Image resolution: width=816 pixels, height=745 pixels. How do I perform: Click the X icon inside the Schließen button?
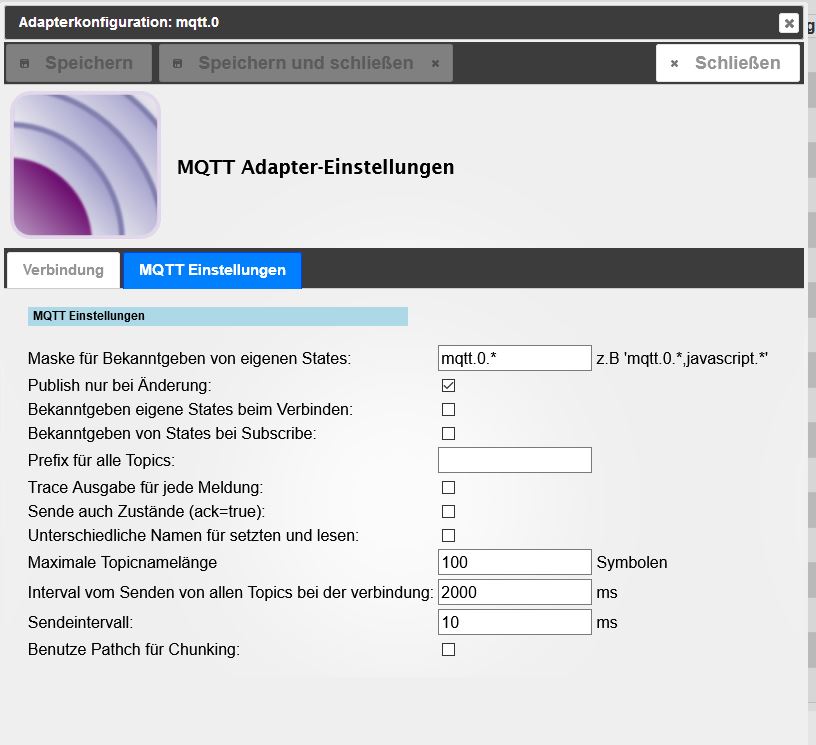[674, 63]
